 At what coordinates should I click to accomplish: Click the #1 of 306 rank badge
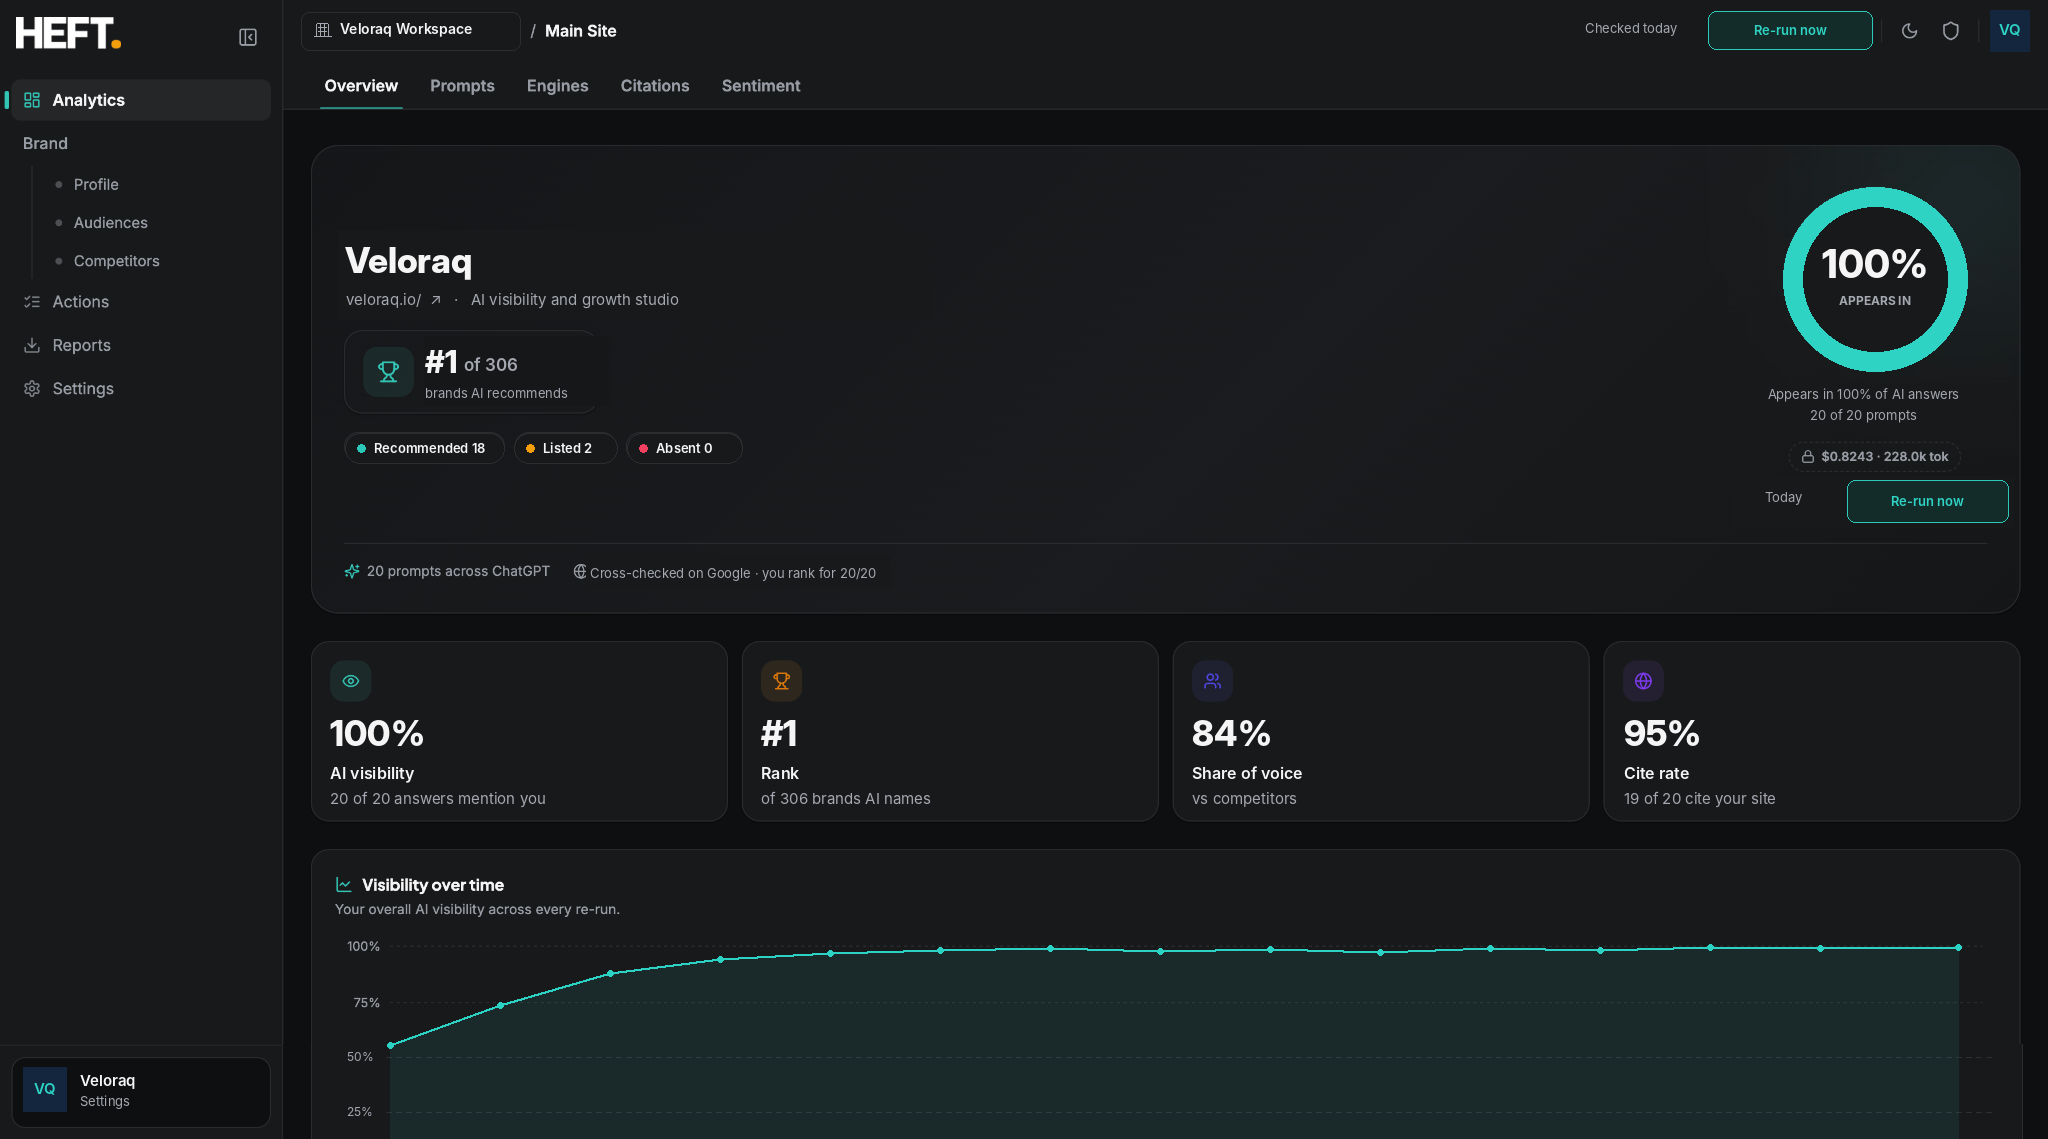point(472,372)
